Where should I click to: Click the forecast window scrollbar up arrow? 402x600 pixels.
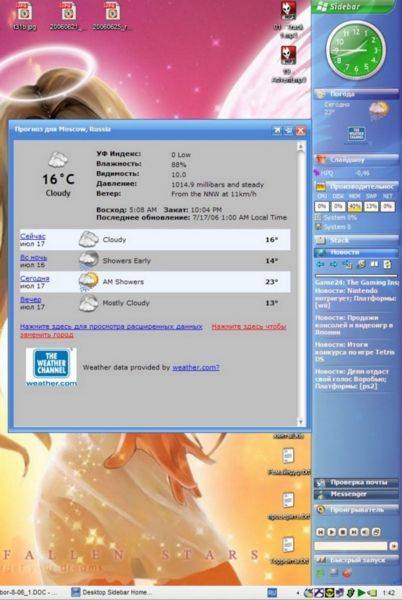(301, 147)
